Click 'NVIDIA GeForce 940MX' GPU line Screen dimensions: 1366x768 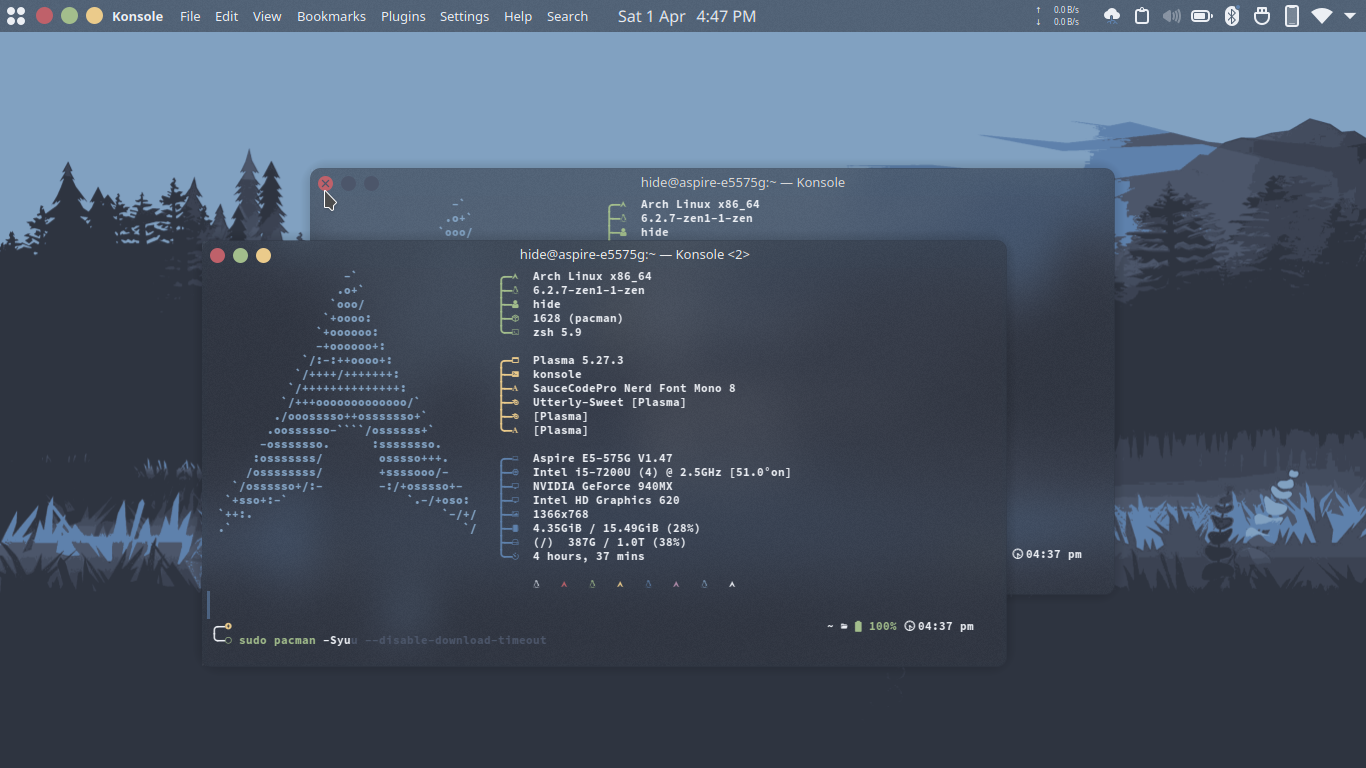tap(602, 486)
